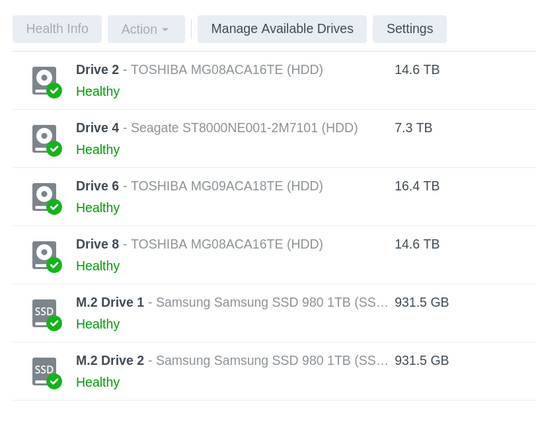Viewport: 536px width, 429px height.
Task: Click the 16.4 TB capacity of Drive 6
Action: coord(417,186)
